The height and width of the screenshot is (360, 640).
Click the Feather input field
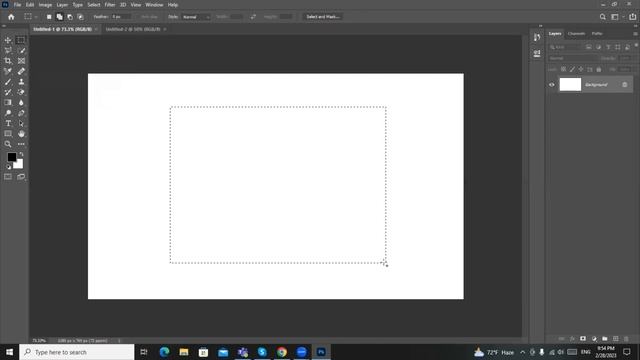(121, 17)
